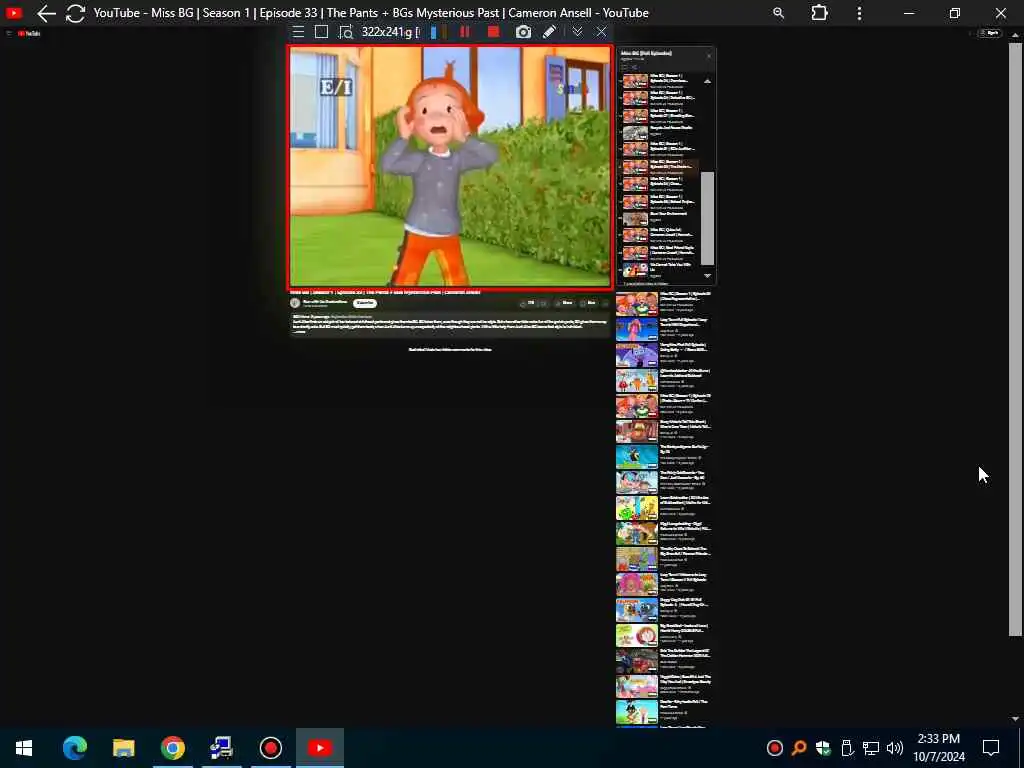This screenshot has height=768, width=1024.
Task: Open YouTube guide hamburger menu
Action: [9, 33]
